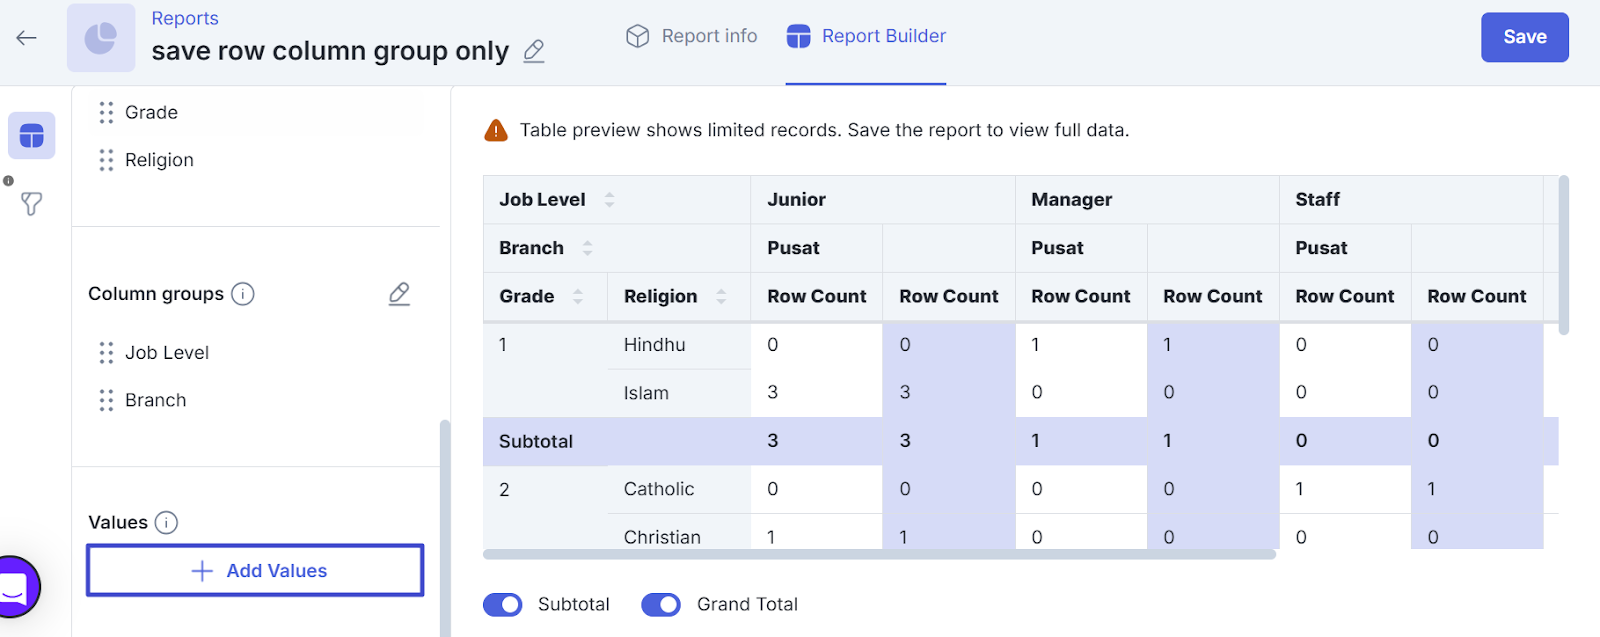
Task: Select the Report Builder tab
Action: 866,37
